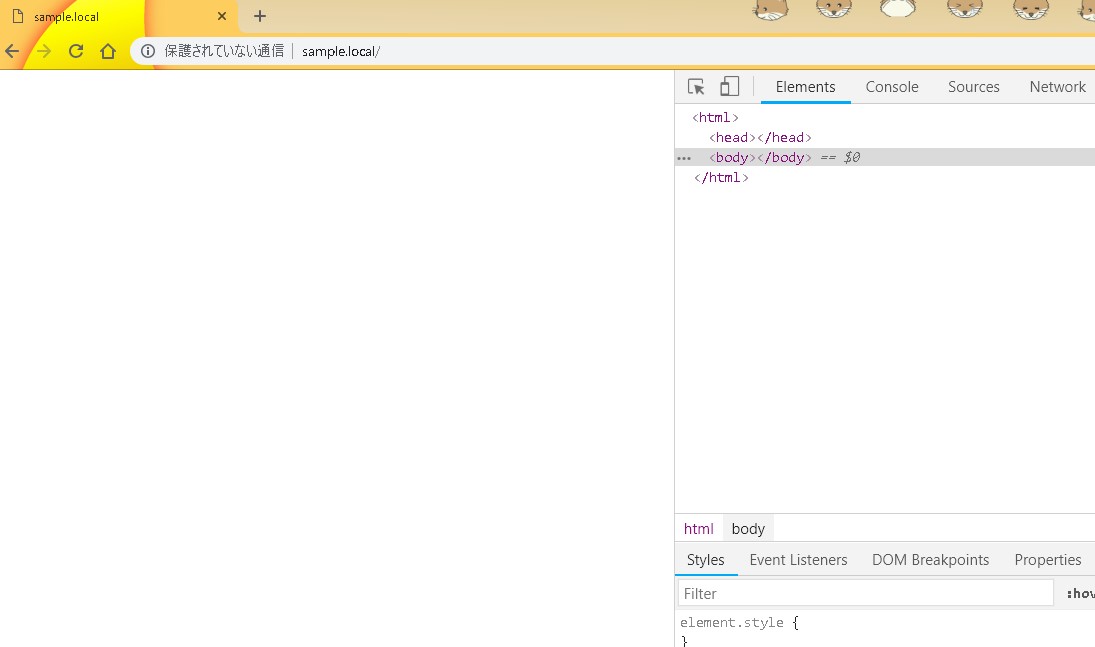The image size is (1095, 647).
Task: Open the Sources panel tab
Action: [973, 87]
